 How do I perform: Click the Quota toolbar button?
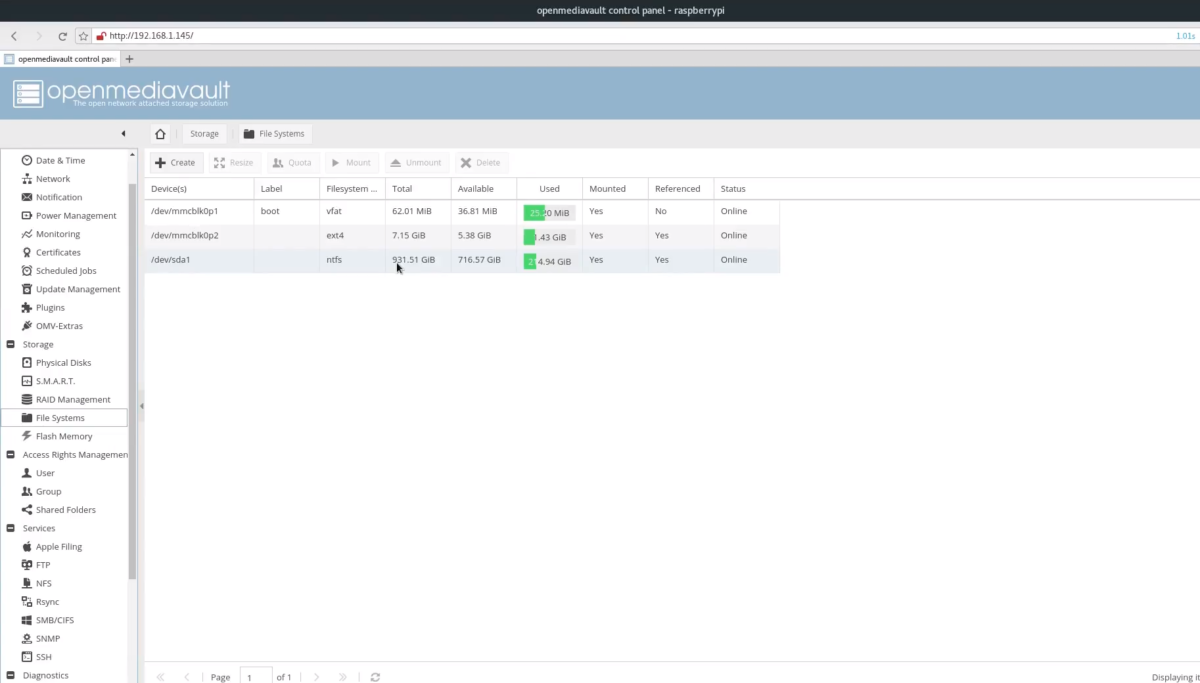coord(293,162)
